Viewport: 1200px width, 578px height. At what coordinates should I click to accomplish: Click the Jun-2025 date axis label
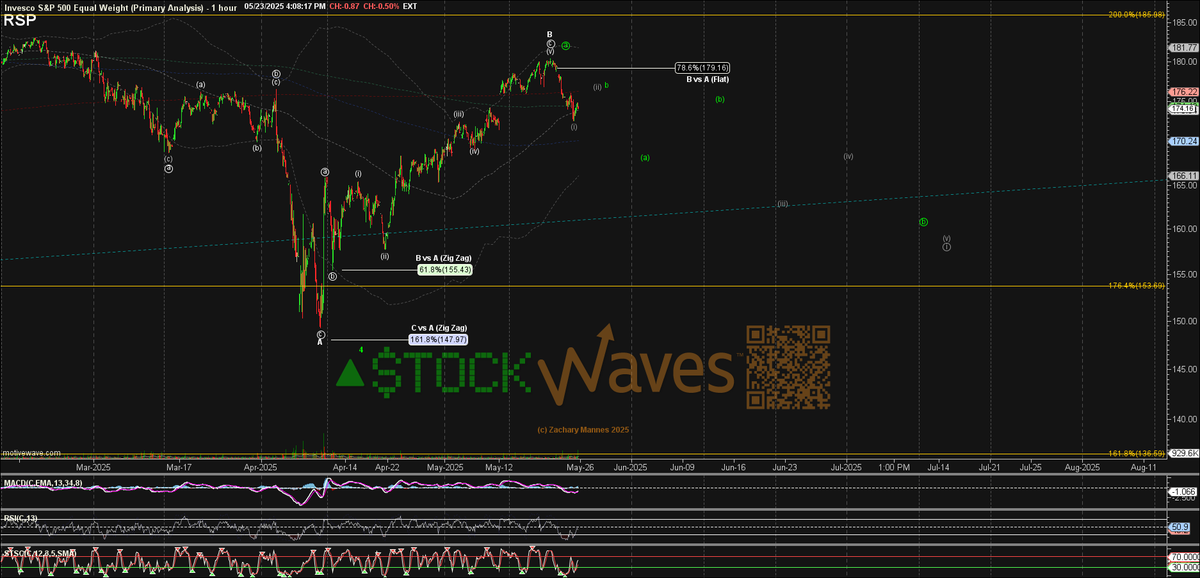pyautogui.click(x=630, y=467)
